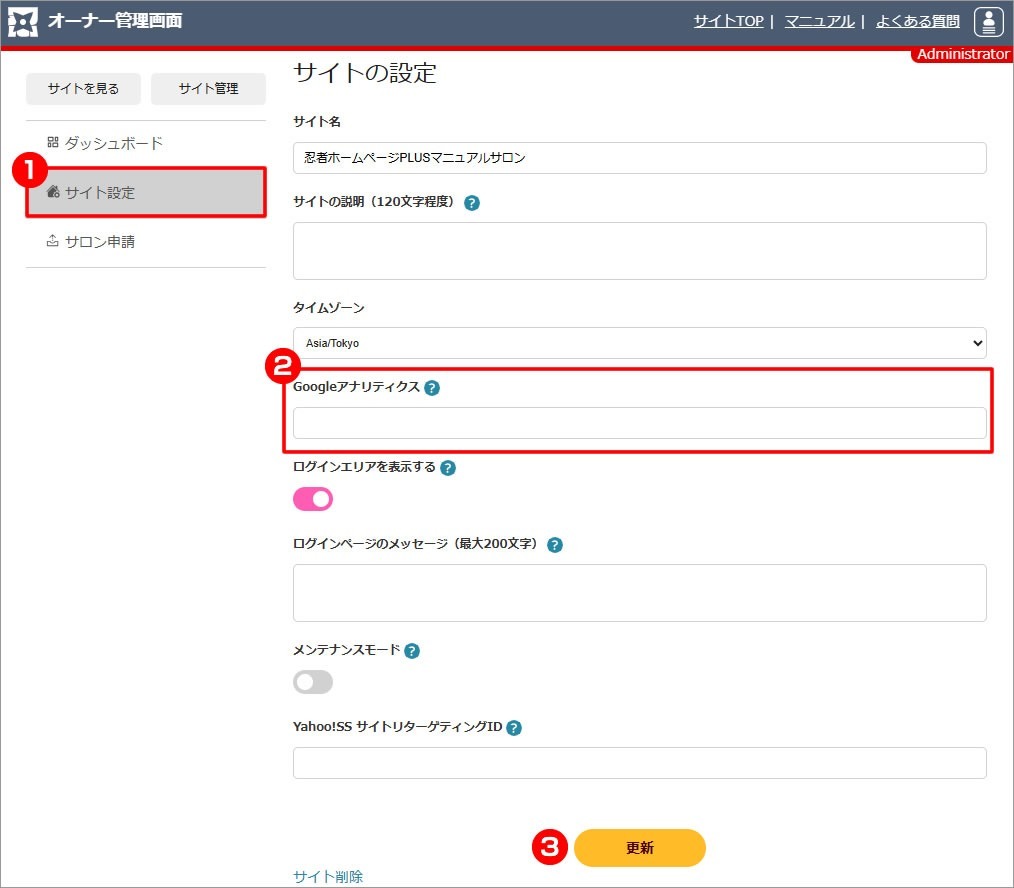
Task: Disable the ログインエリアを表示する toggle
Action: [313, 499]
